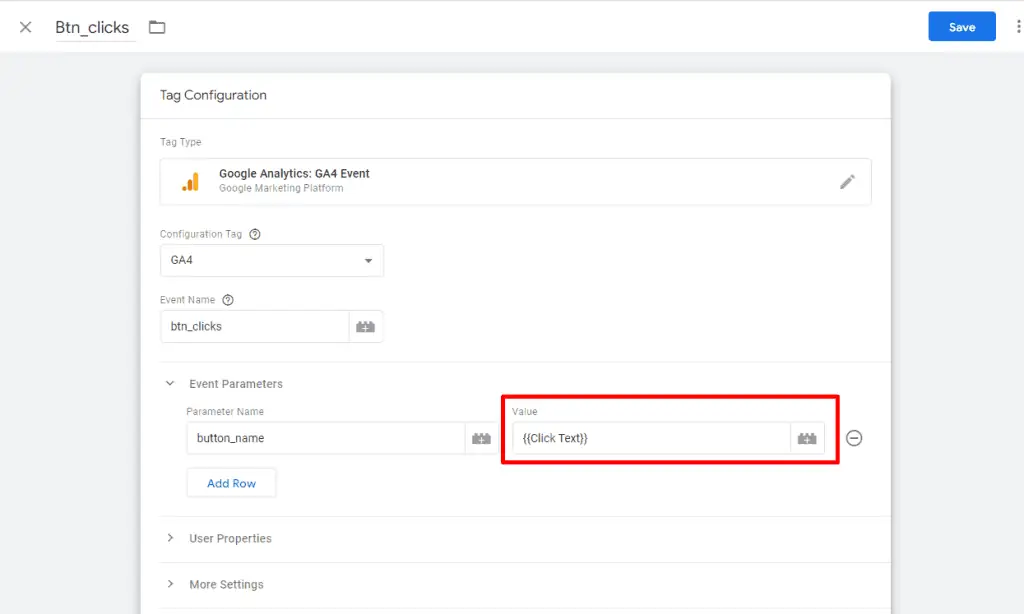Open the variable picker for Parameter Name
1024x614 pixels.
click(481, 437)
